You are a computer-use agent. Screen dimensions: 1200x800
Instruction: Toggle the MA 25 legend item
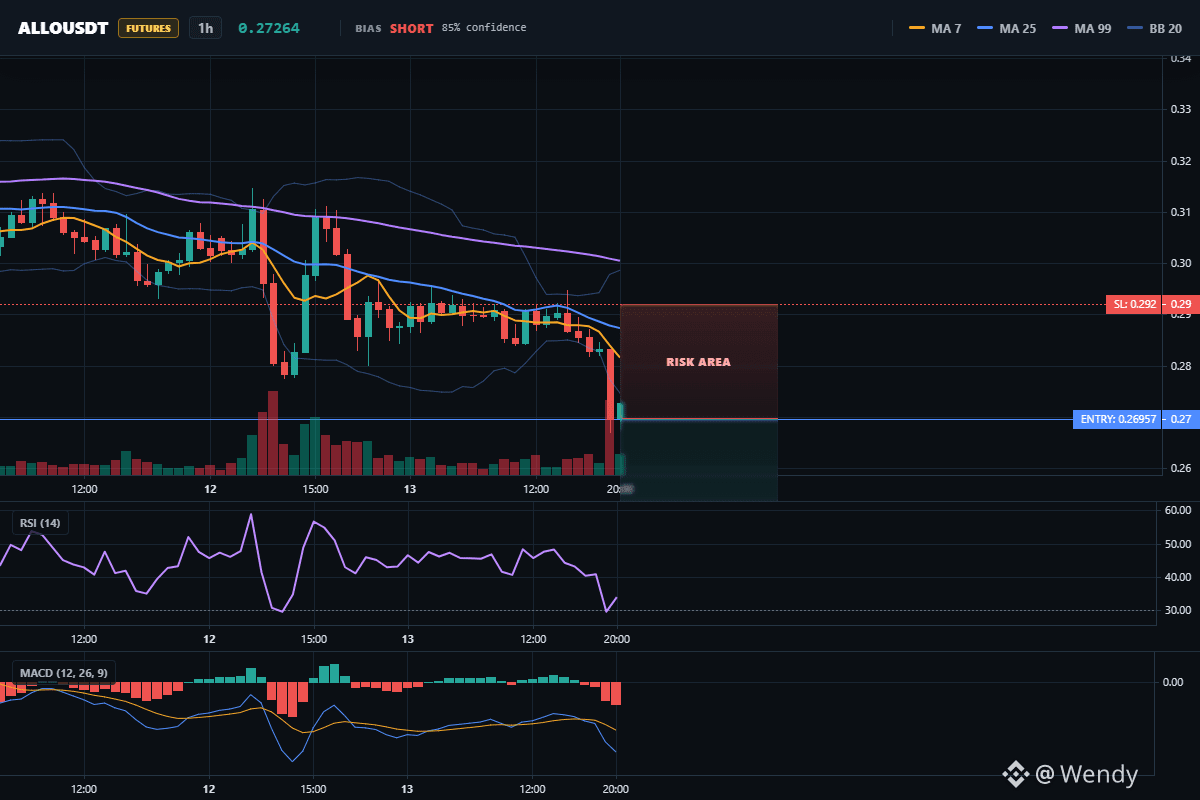1006,28
